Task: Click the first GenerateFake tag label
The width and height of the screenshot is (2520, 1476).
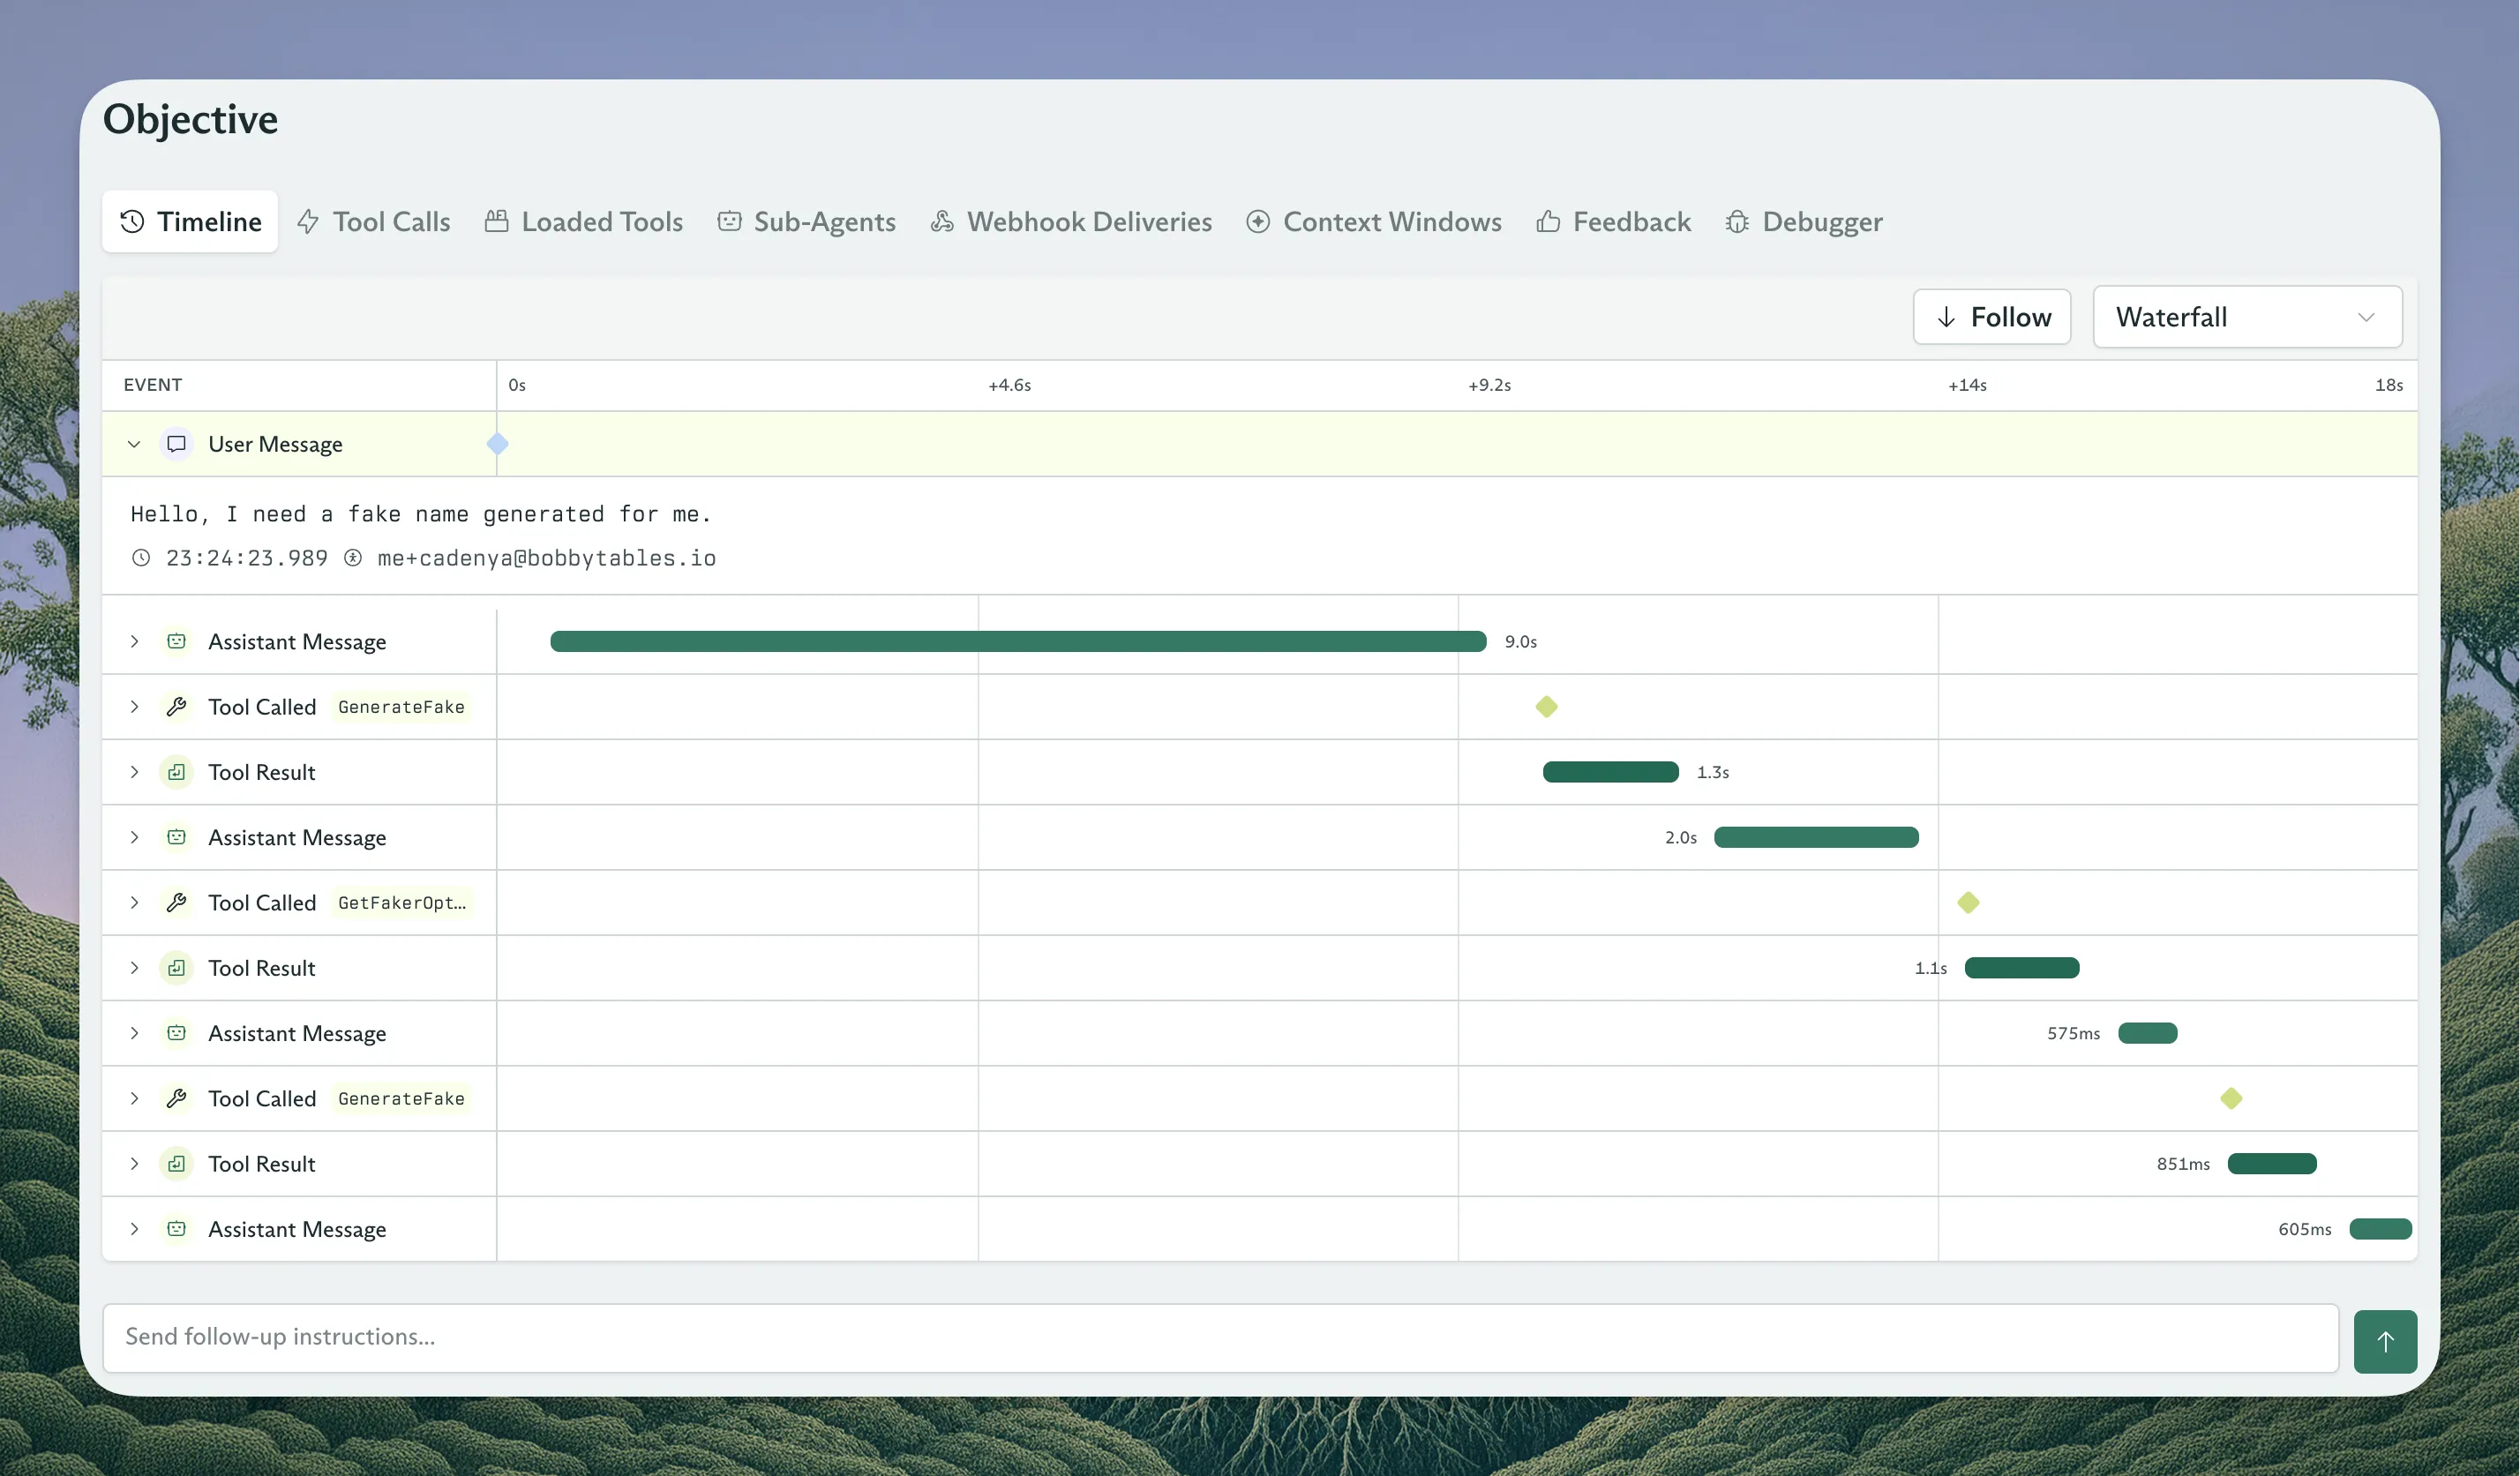Action: coord(401,707)
